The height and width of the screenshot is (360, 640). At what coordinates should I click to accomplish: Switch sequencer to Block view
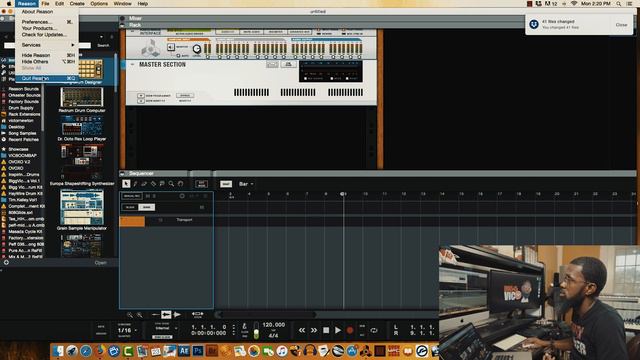(x=130, y=207)
